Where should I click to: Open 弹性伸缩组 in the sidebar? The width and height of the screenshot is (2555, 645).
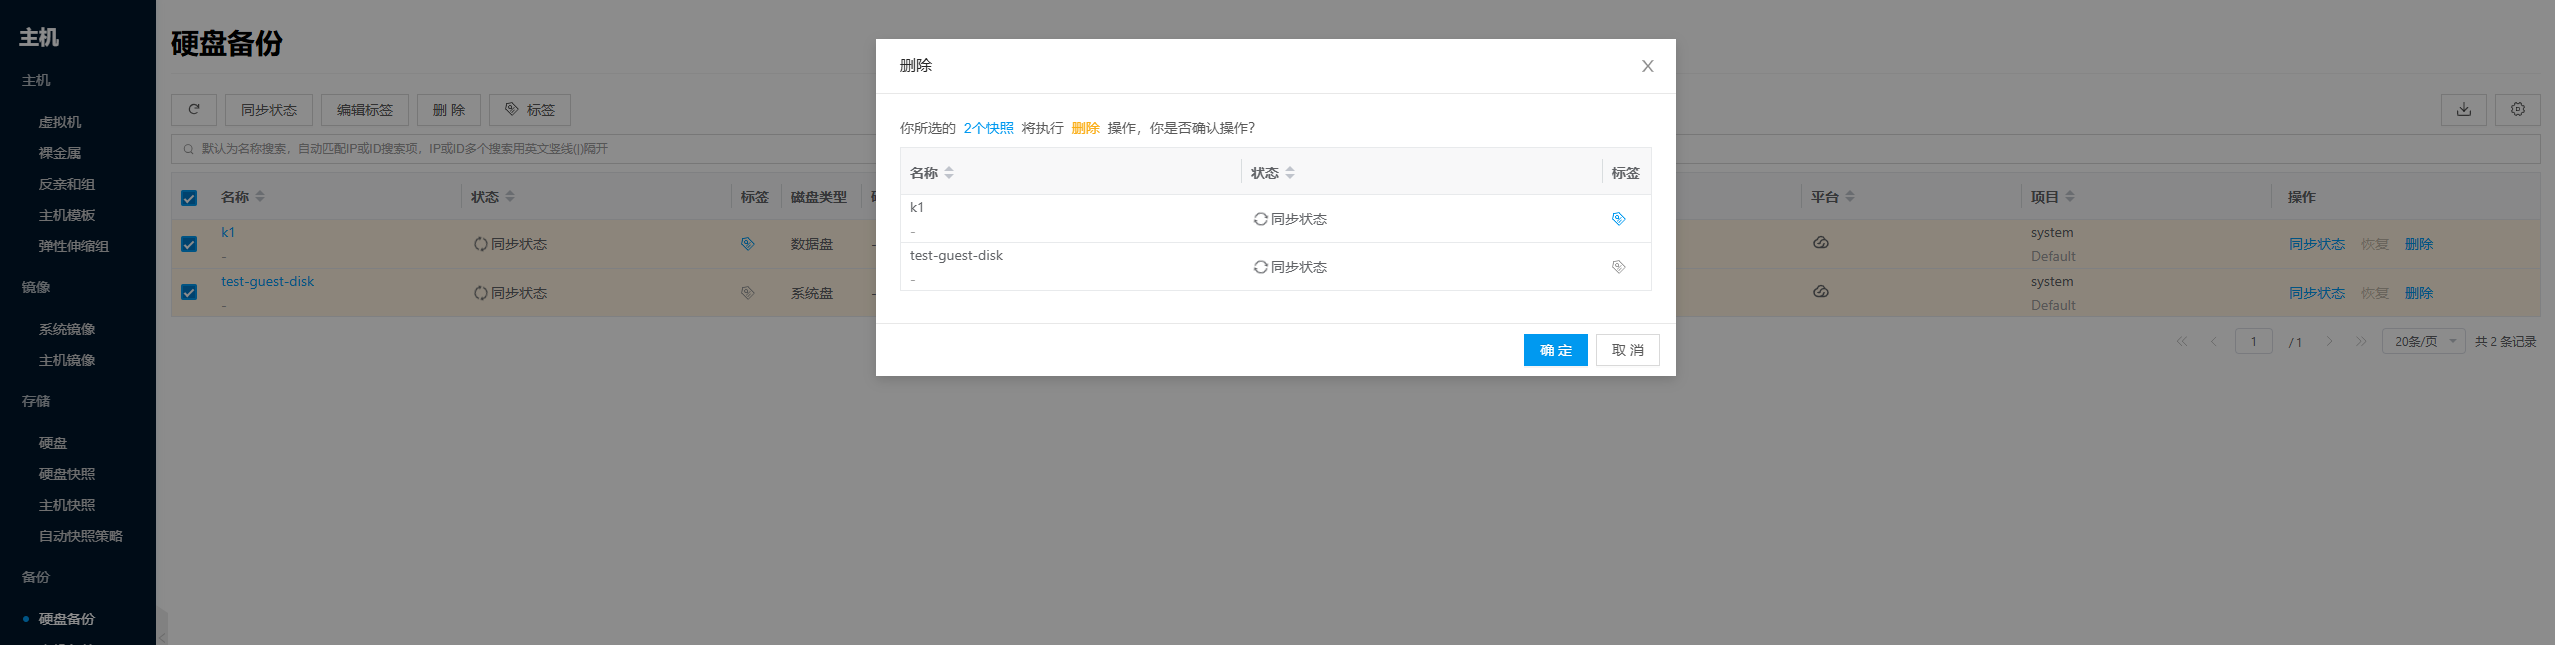pos(74,246)
